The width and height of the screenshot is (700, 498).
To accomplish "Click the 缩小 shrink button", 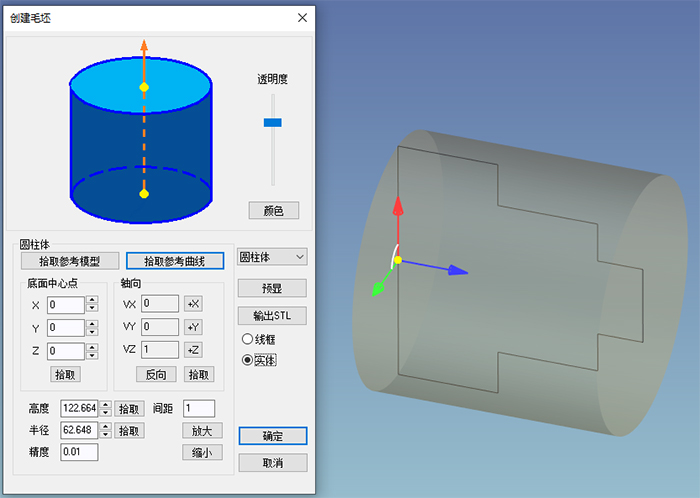I will [x=202, y=453].
